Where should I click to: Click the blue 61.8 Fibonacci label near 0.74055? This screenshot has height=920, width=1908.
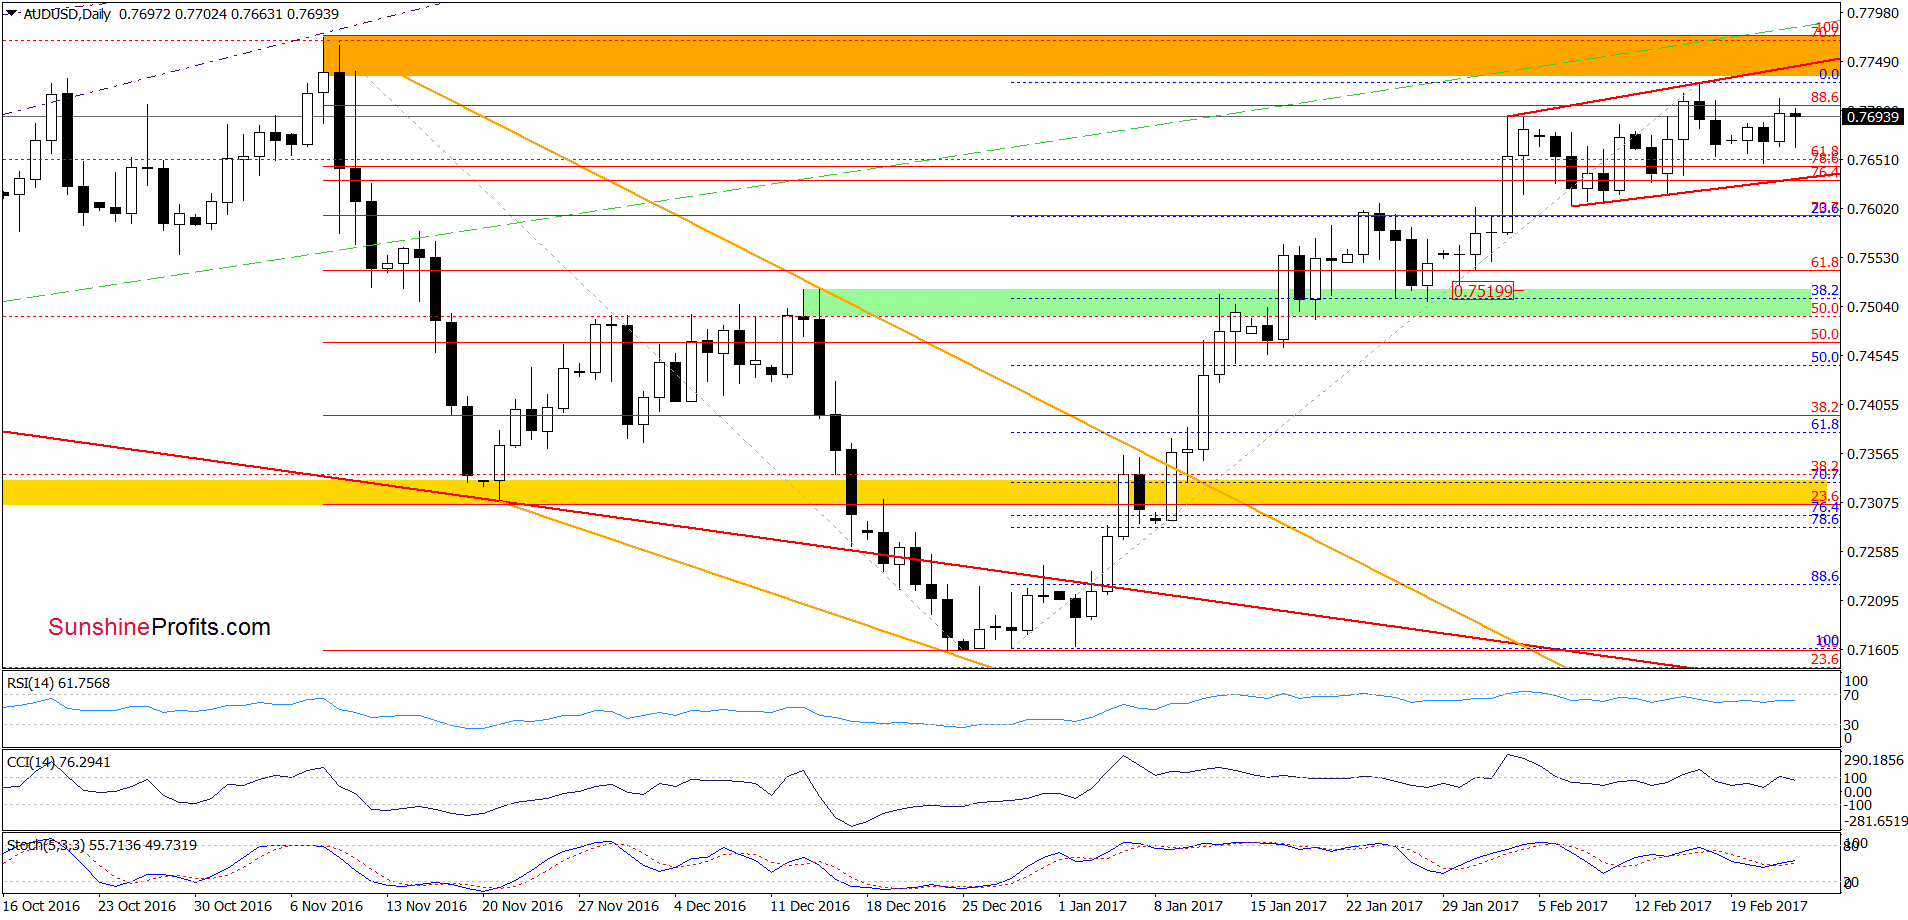click(1824, 425)
